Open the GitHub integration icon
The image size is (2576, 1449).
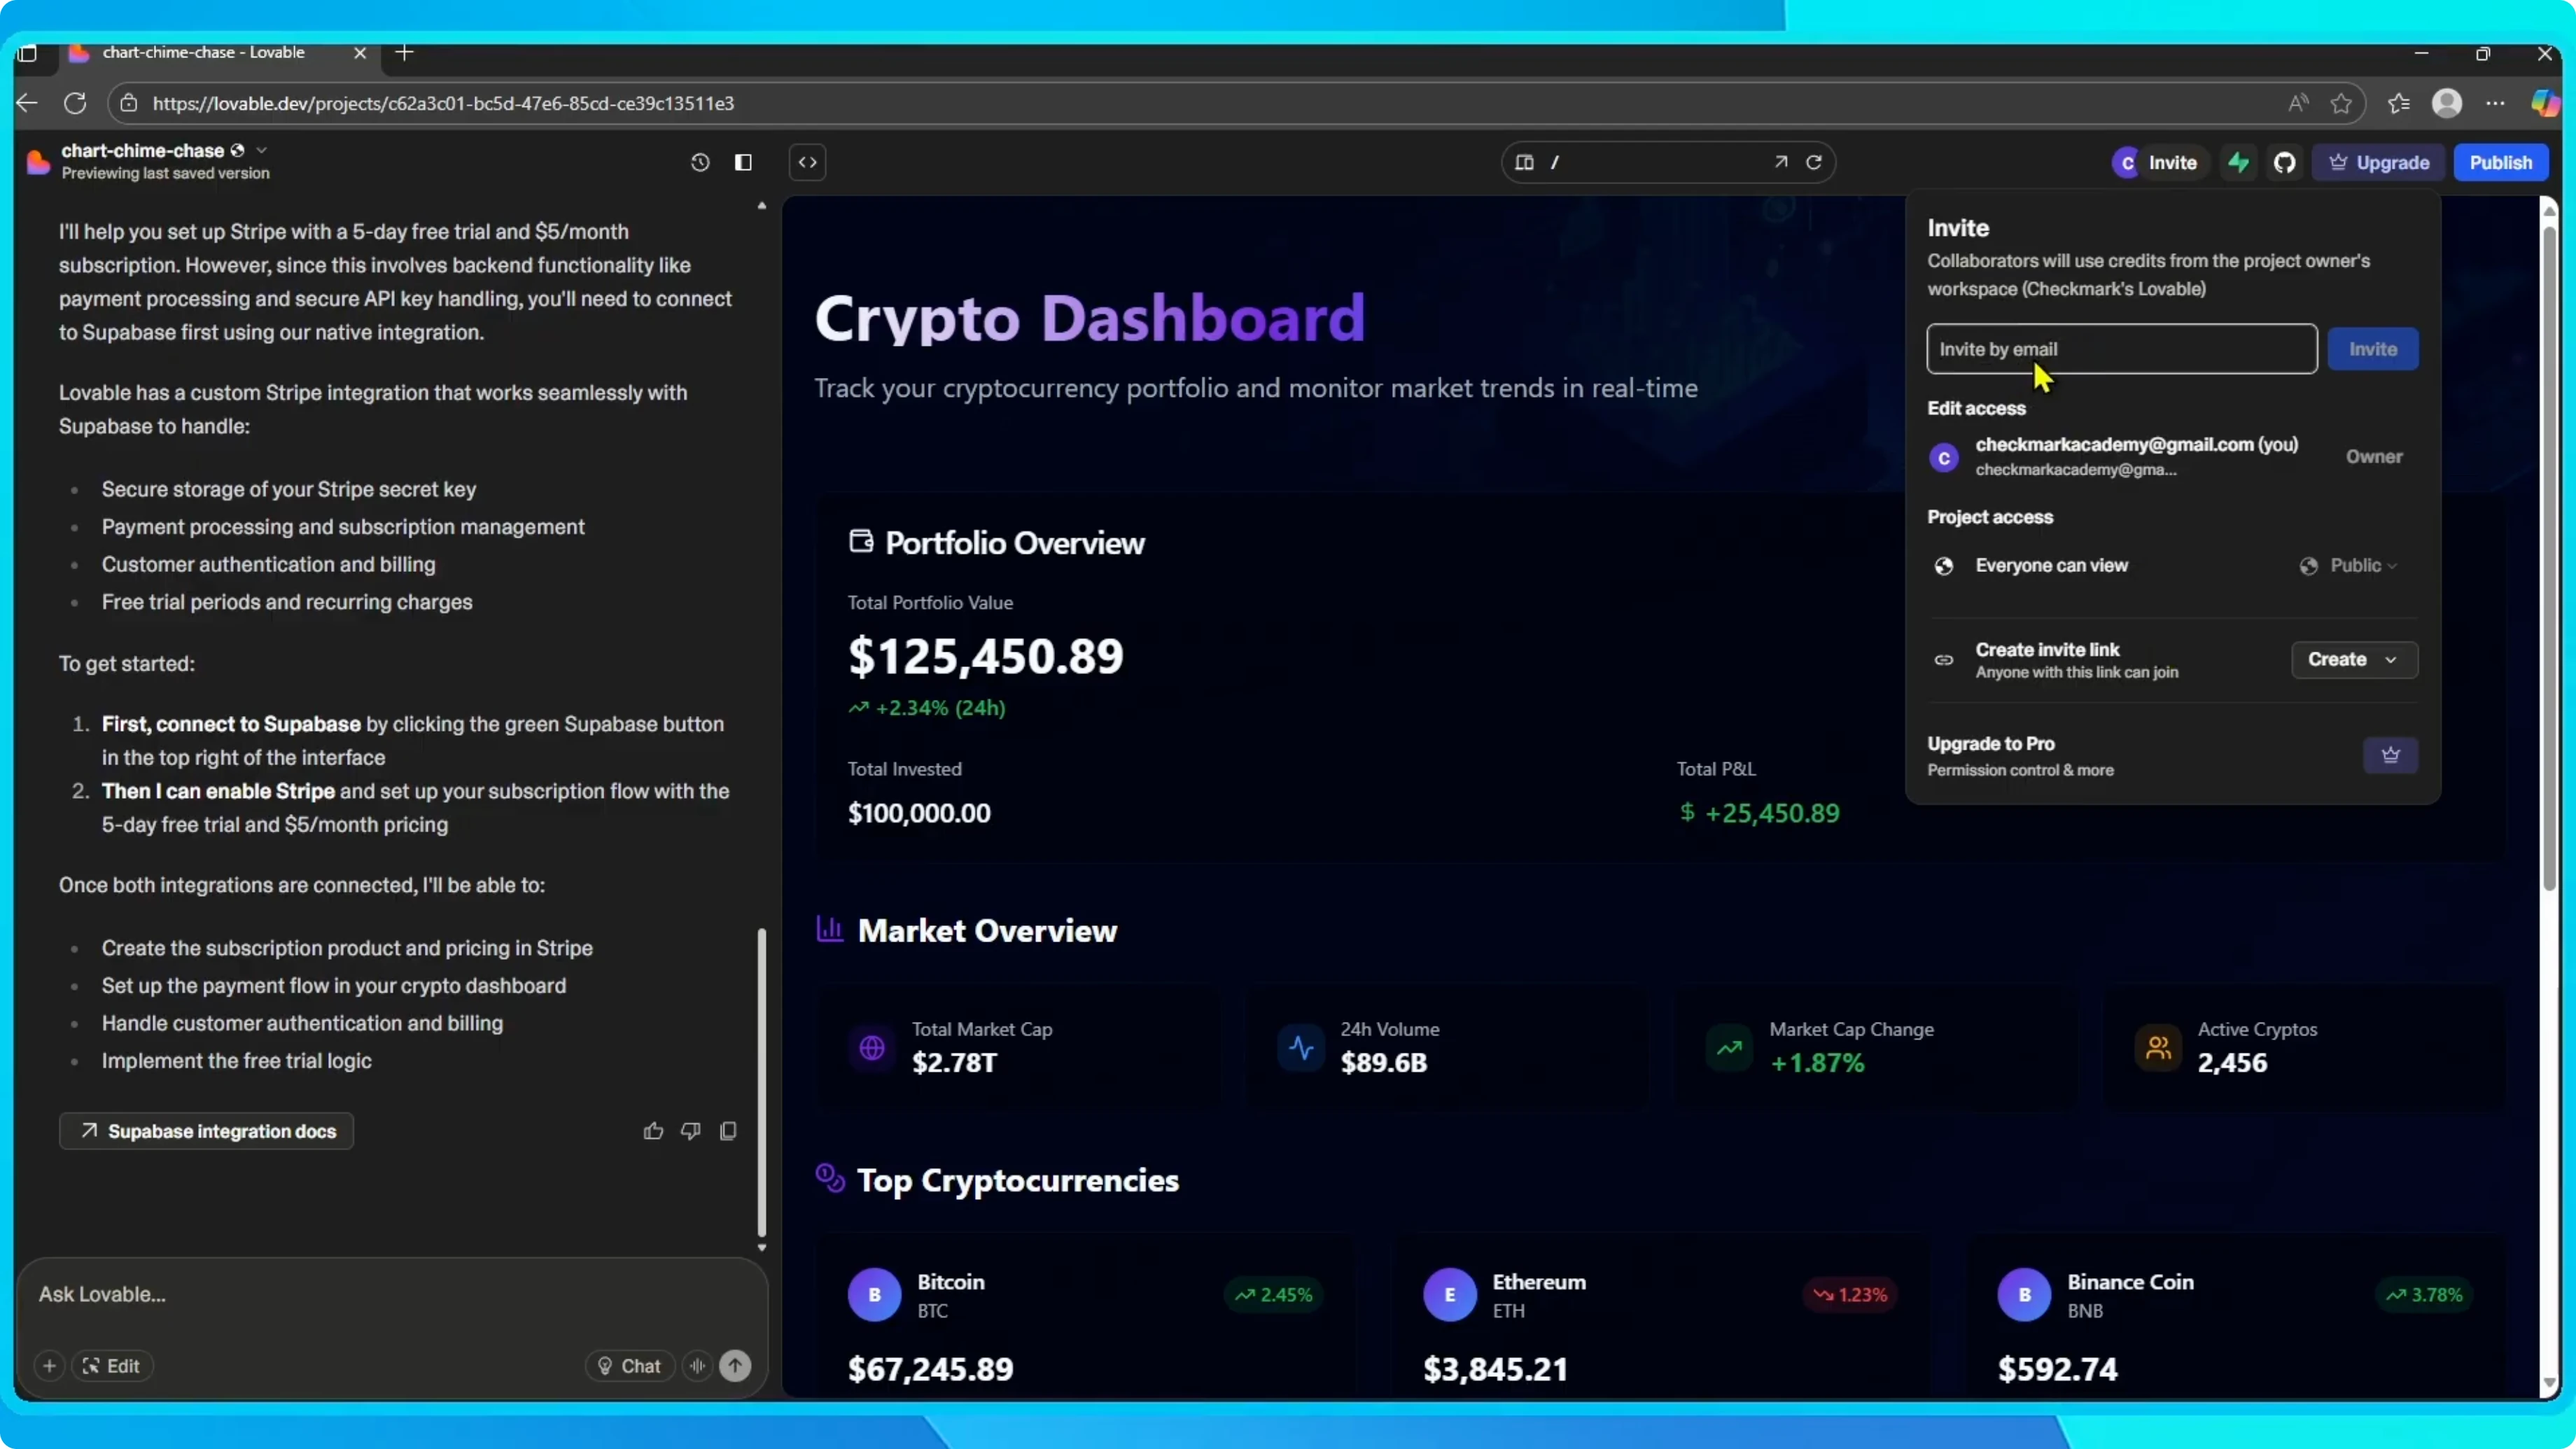click(x=2285, y=162)
